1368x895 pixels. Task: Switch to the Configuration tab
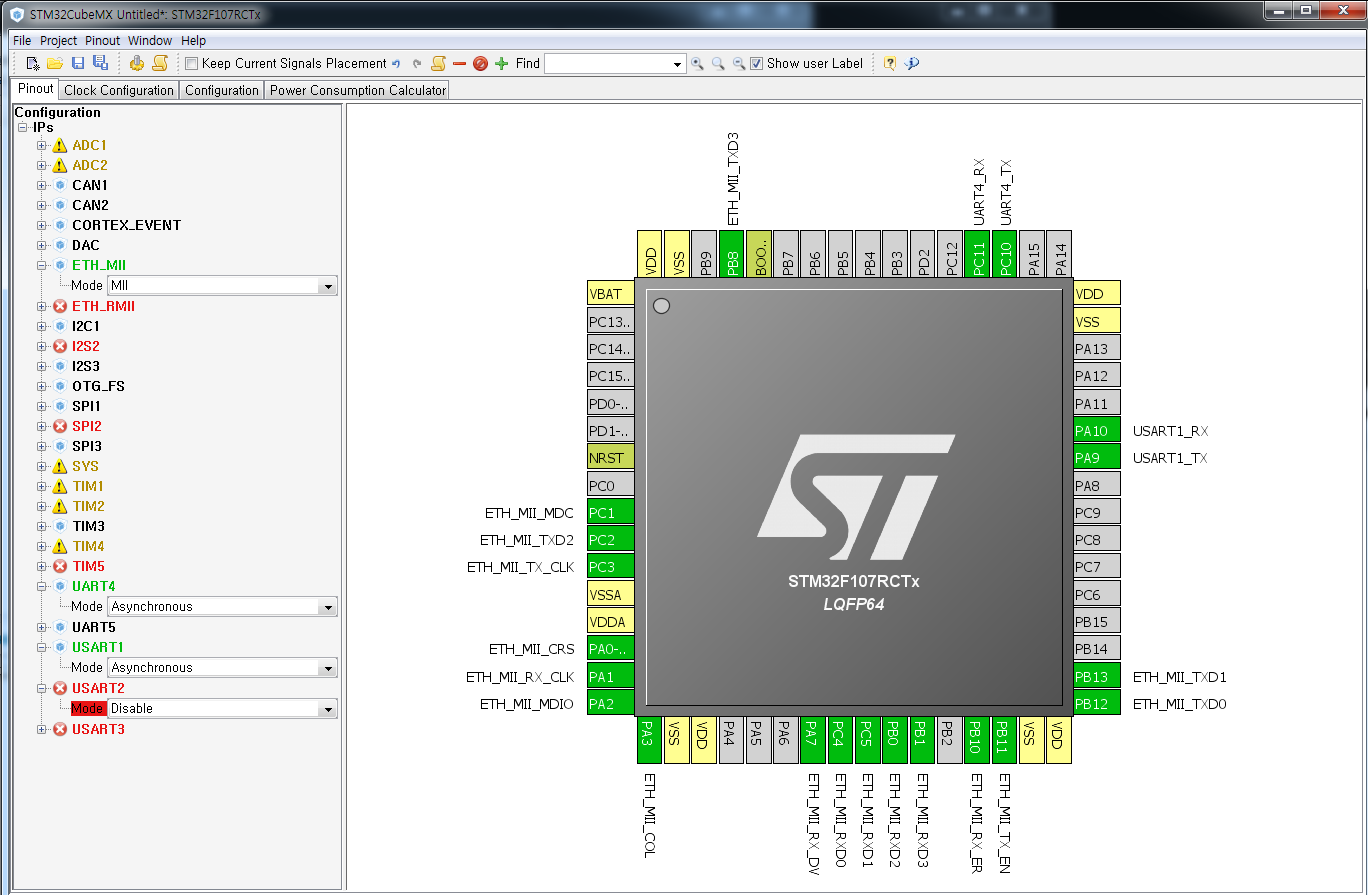click(222, 90)
